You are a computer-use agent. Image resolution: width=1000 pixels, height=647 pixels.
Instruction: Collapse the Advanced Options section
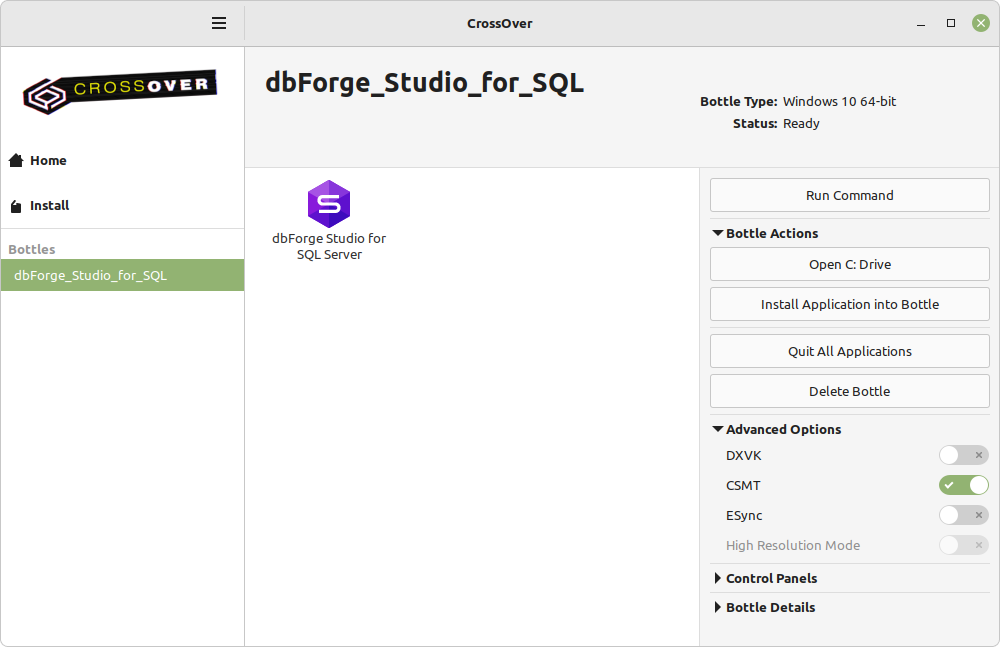click(x=718, y=430)
